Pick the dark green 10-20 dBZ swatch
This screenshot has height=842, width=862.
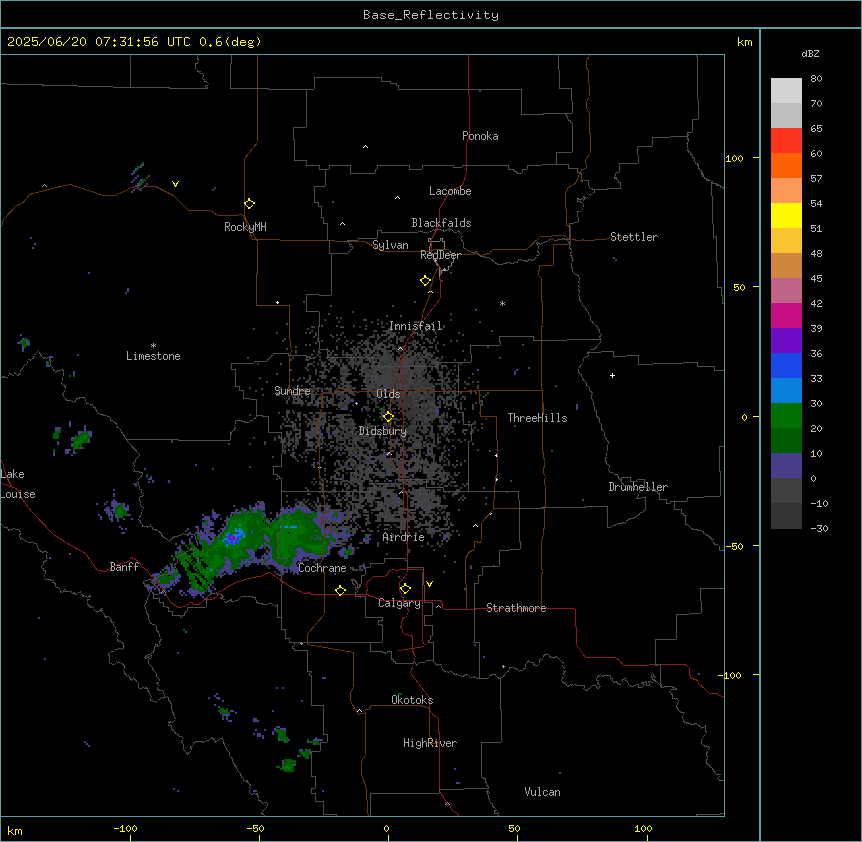click(x=786, y=440)
